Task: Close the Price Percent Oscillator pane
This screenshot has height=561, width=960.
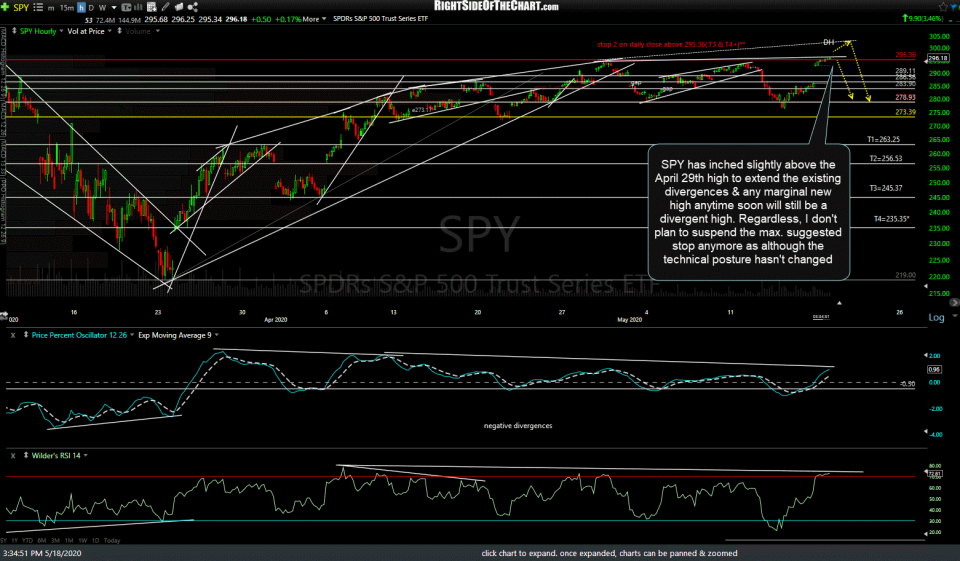Action: click(x=13, y=335)
